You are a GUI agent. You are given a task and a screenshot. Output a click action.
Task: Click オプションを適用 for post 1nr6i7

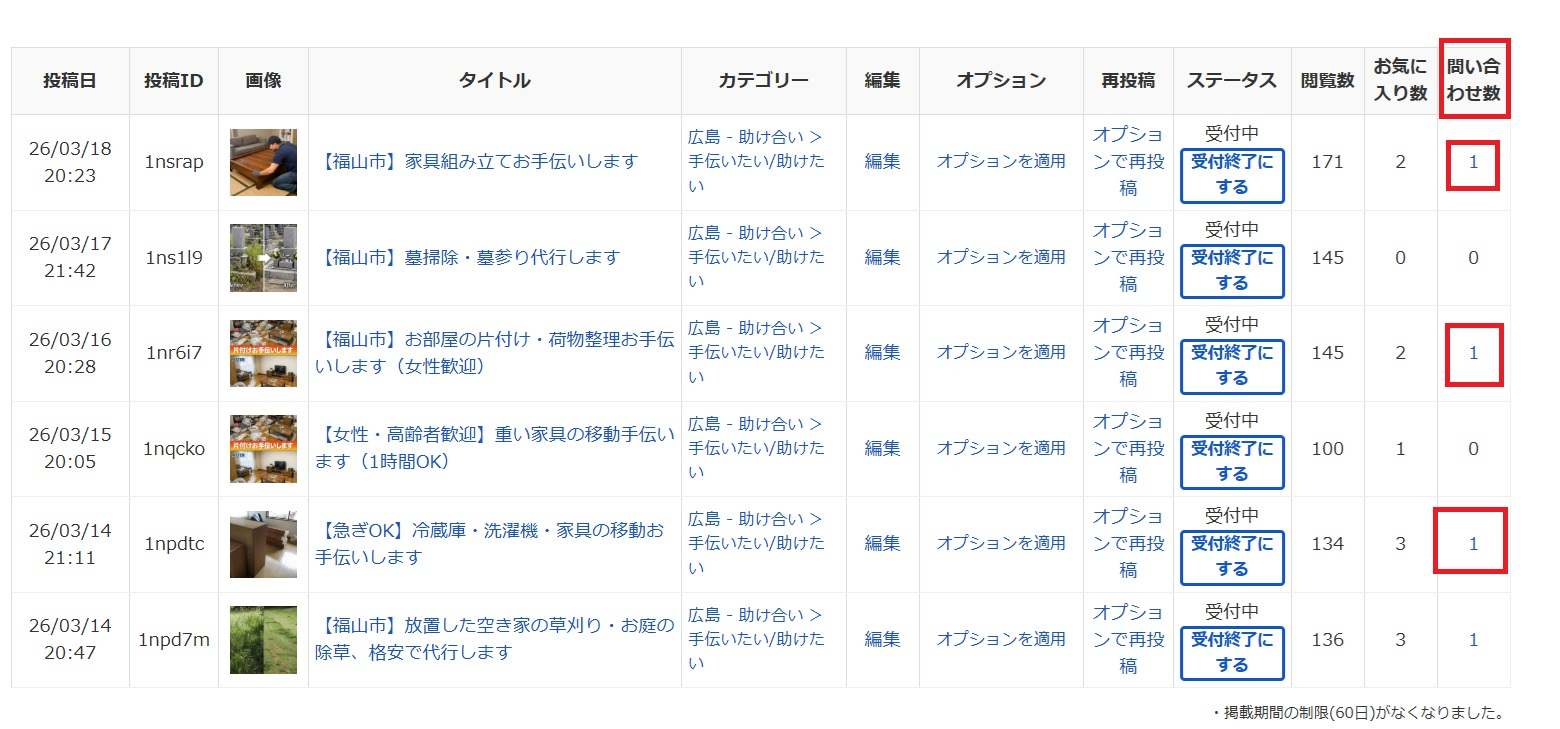click(x=1001, y=352)
